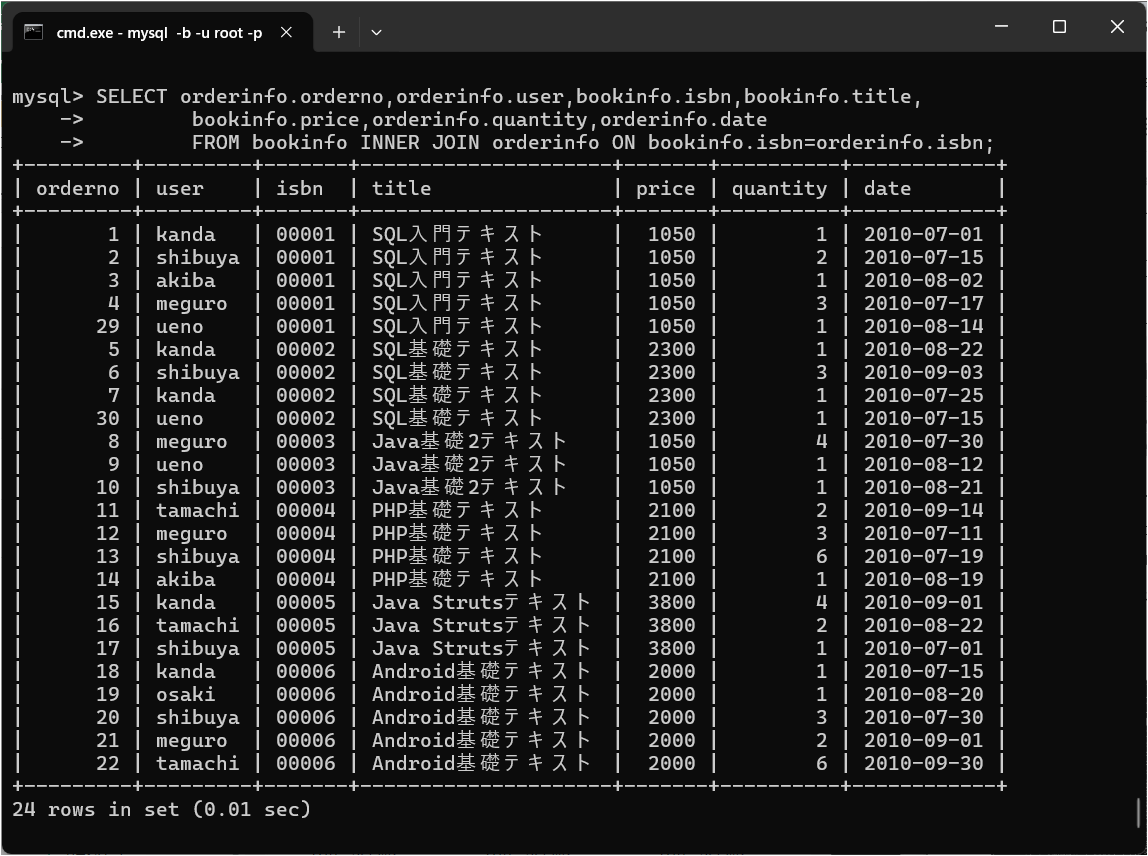Open a new terminal tab

[x=339, y=32]
